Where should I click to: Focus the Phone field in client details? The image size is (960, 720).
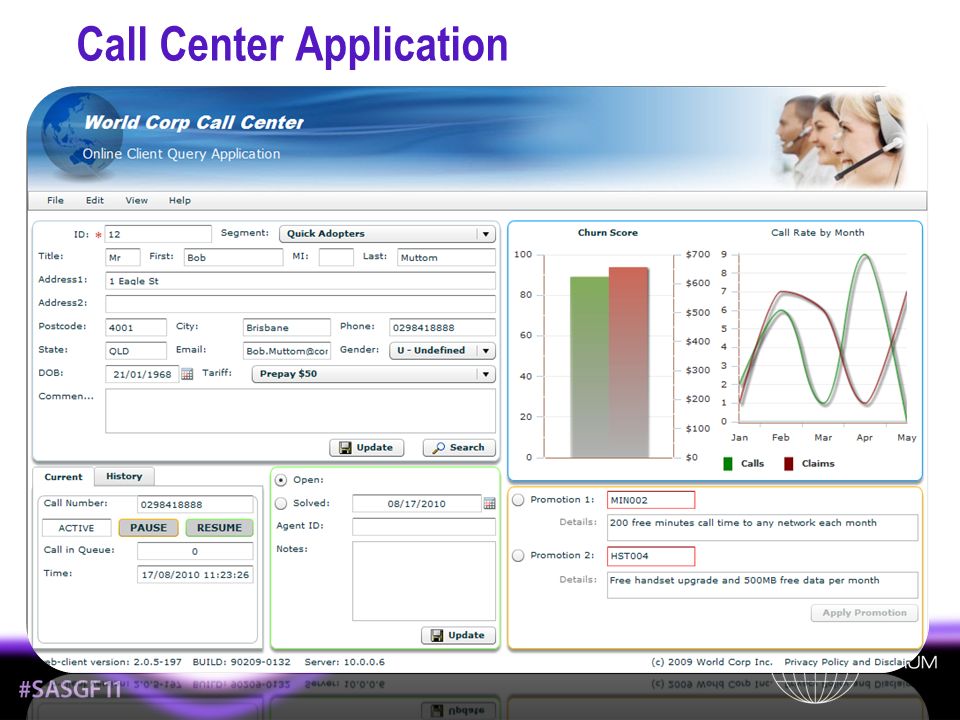point(442,327)
